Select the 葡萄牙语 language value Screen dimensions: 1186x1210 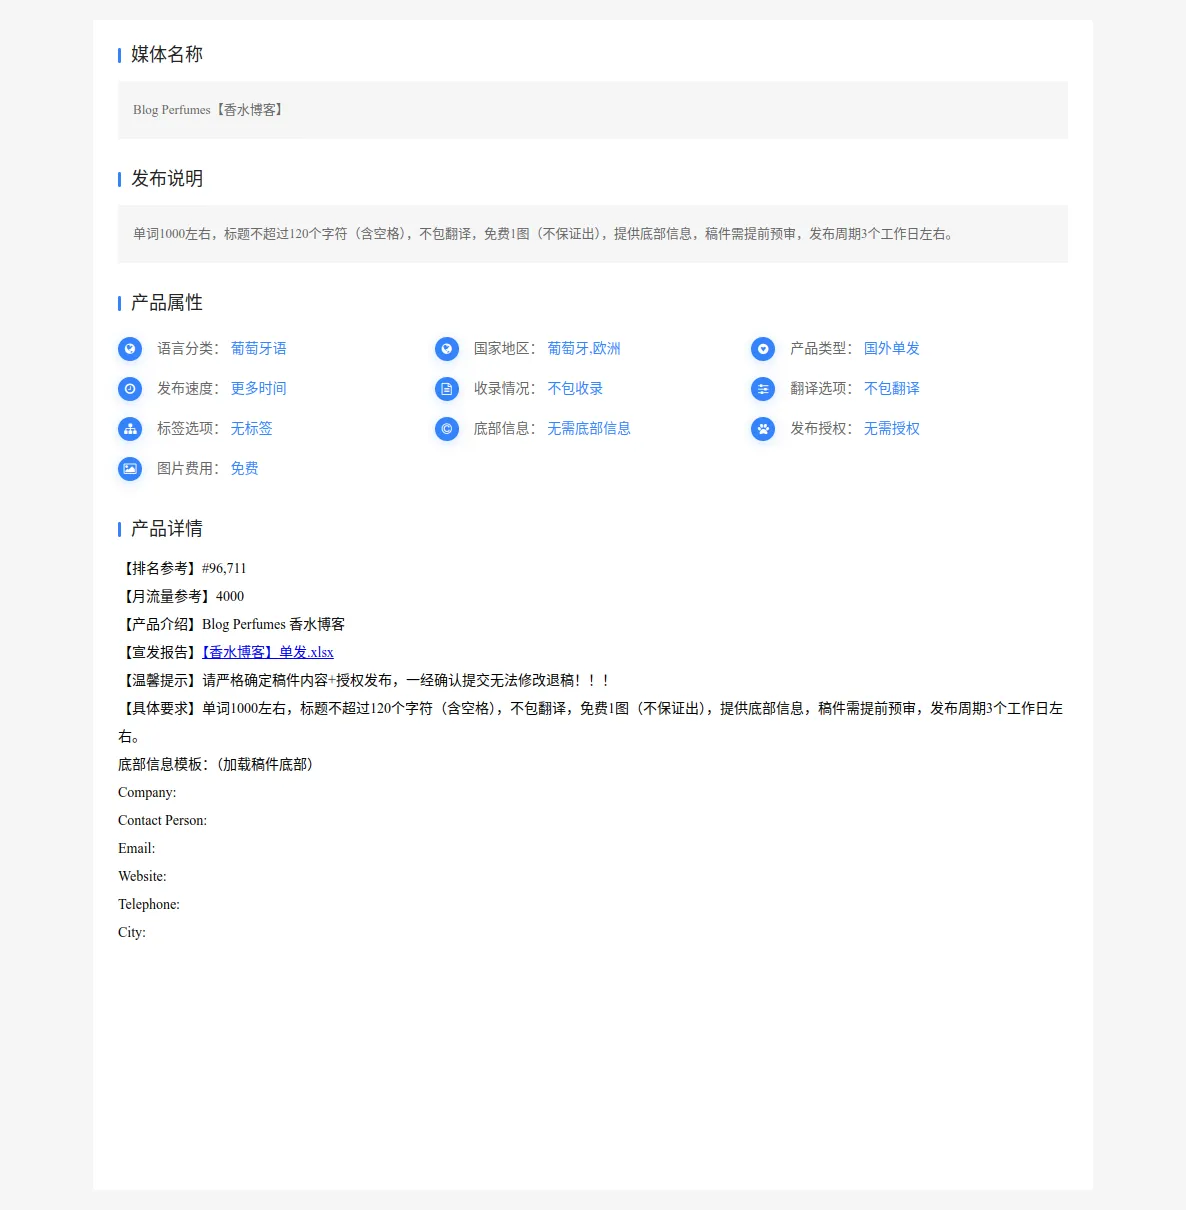tap(259, 348)
